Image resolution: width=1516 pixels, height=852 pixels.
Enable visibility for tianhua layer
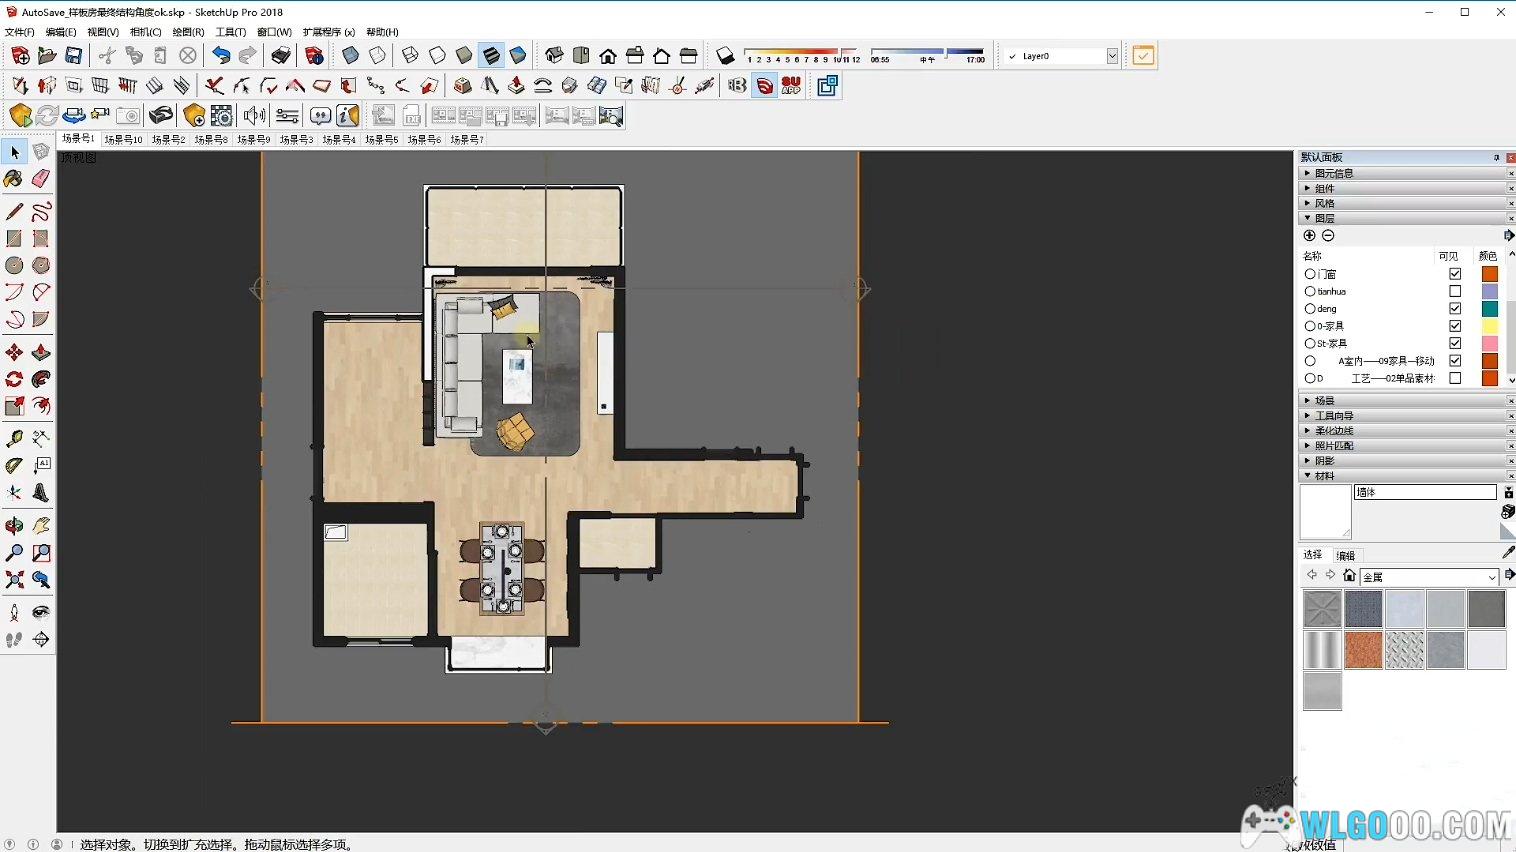coord(1455,291)
